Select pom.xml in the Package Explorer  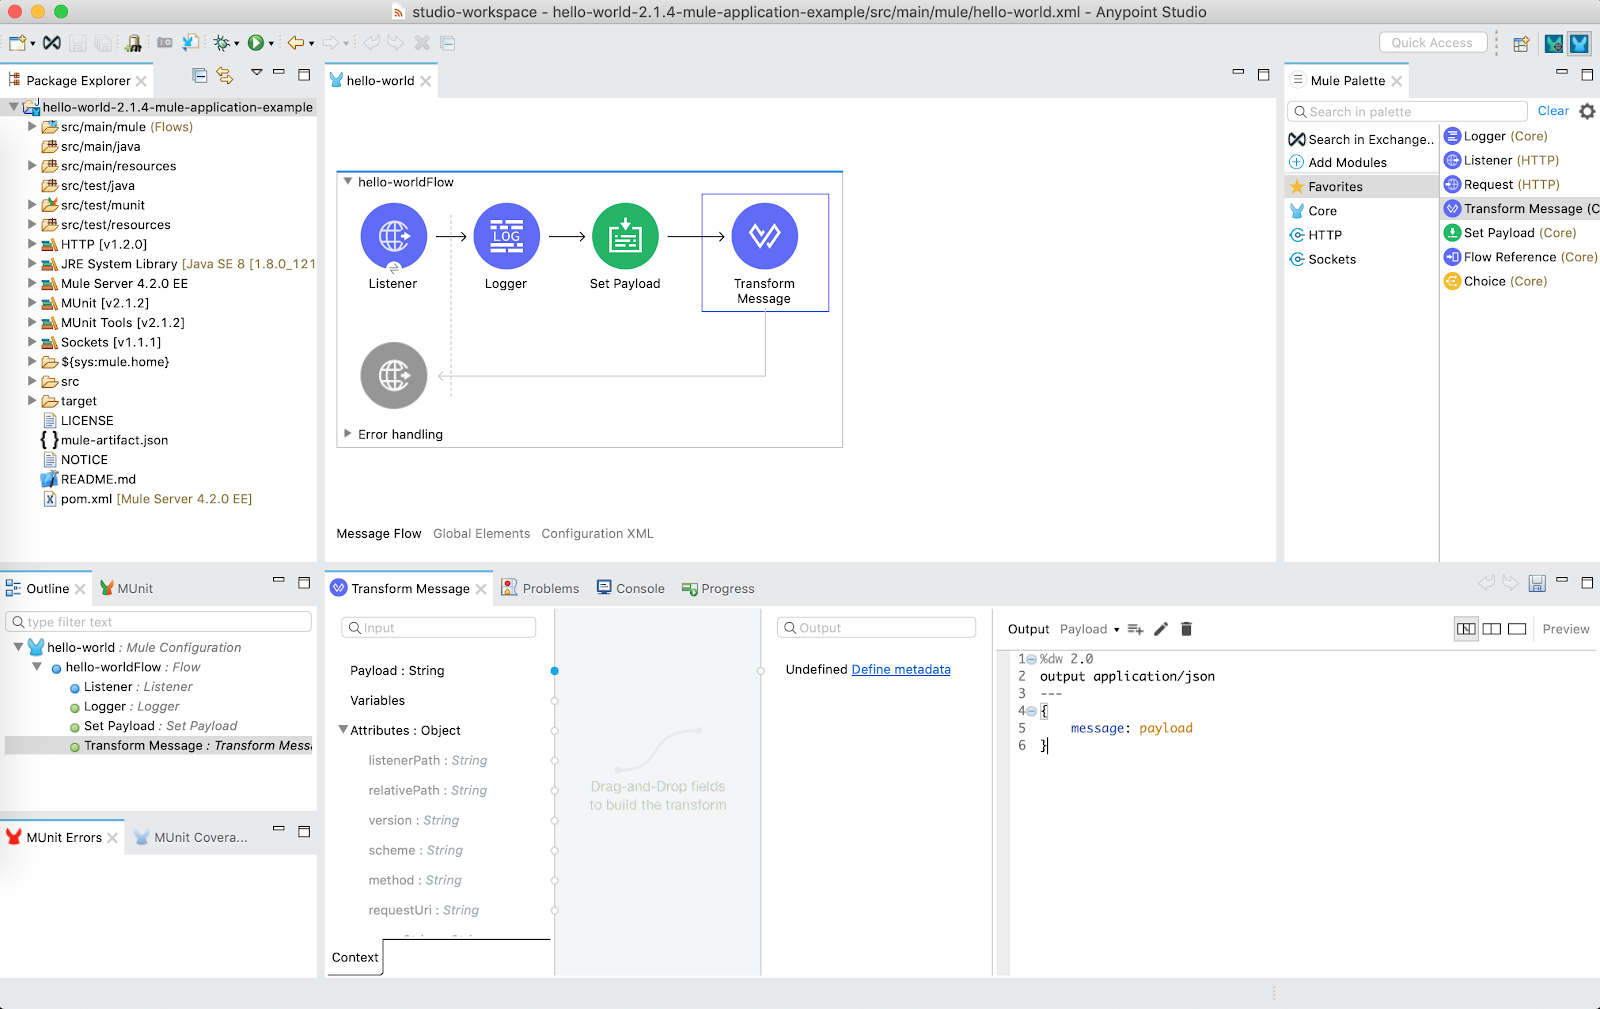pyautogui.click(x=147, y=499)
